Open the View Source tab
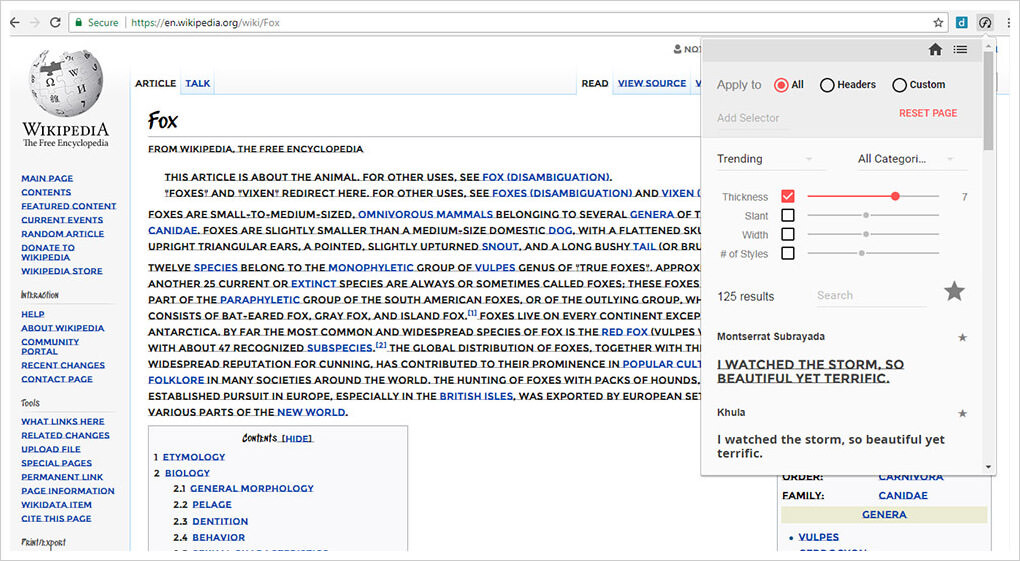This screenshot has height=561, width=1020. tap(652, 84)
